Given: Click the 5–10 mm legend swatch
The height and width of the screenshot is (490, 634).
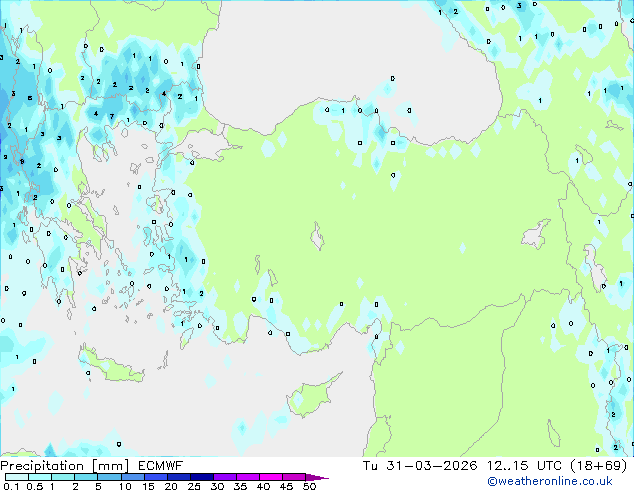Looking at the screenshot, I should (110, 477).
